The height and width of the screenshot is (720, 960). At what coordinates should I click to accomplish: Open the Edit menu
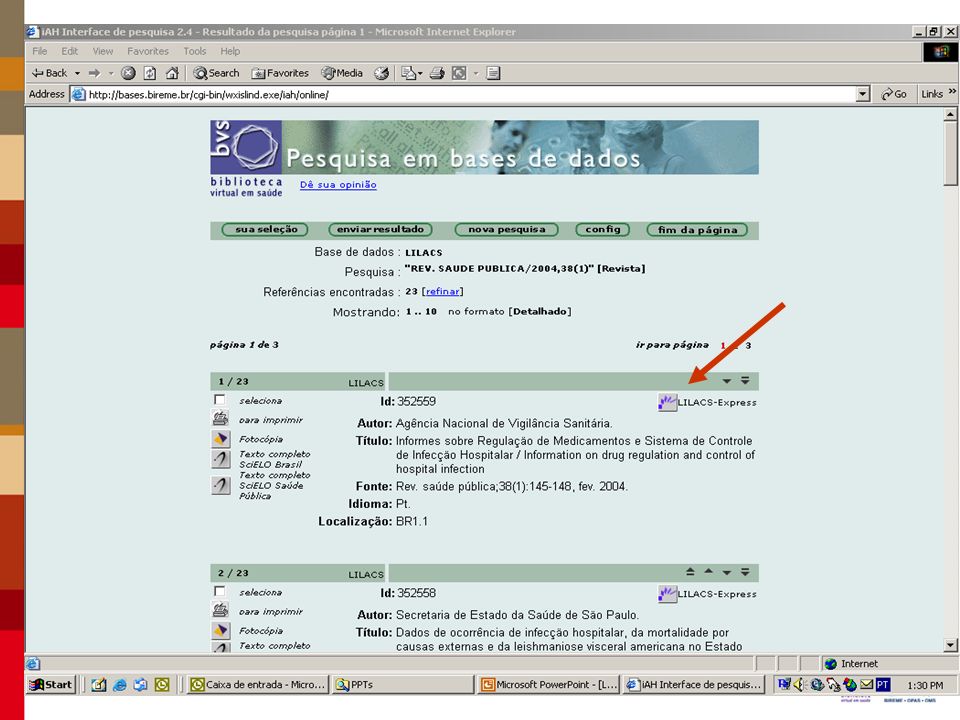point(69,51)
